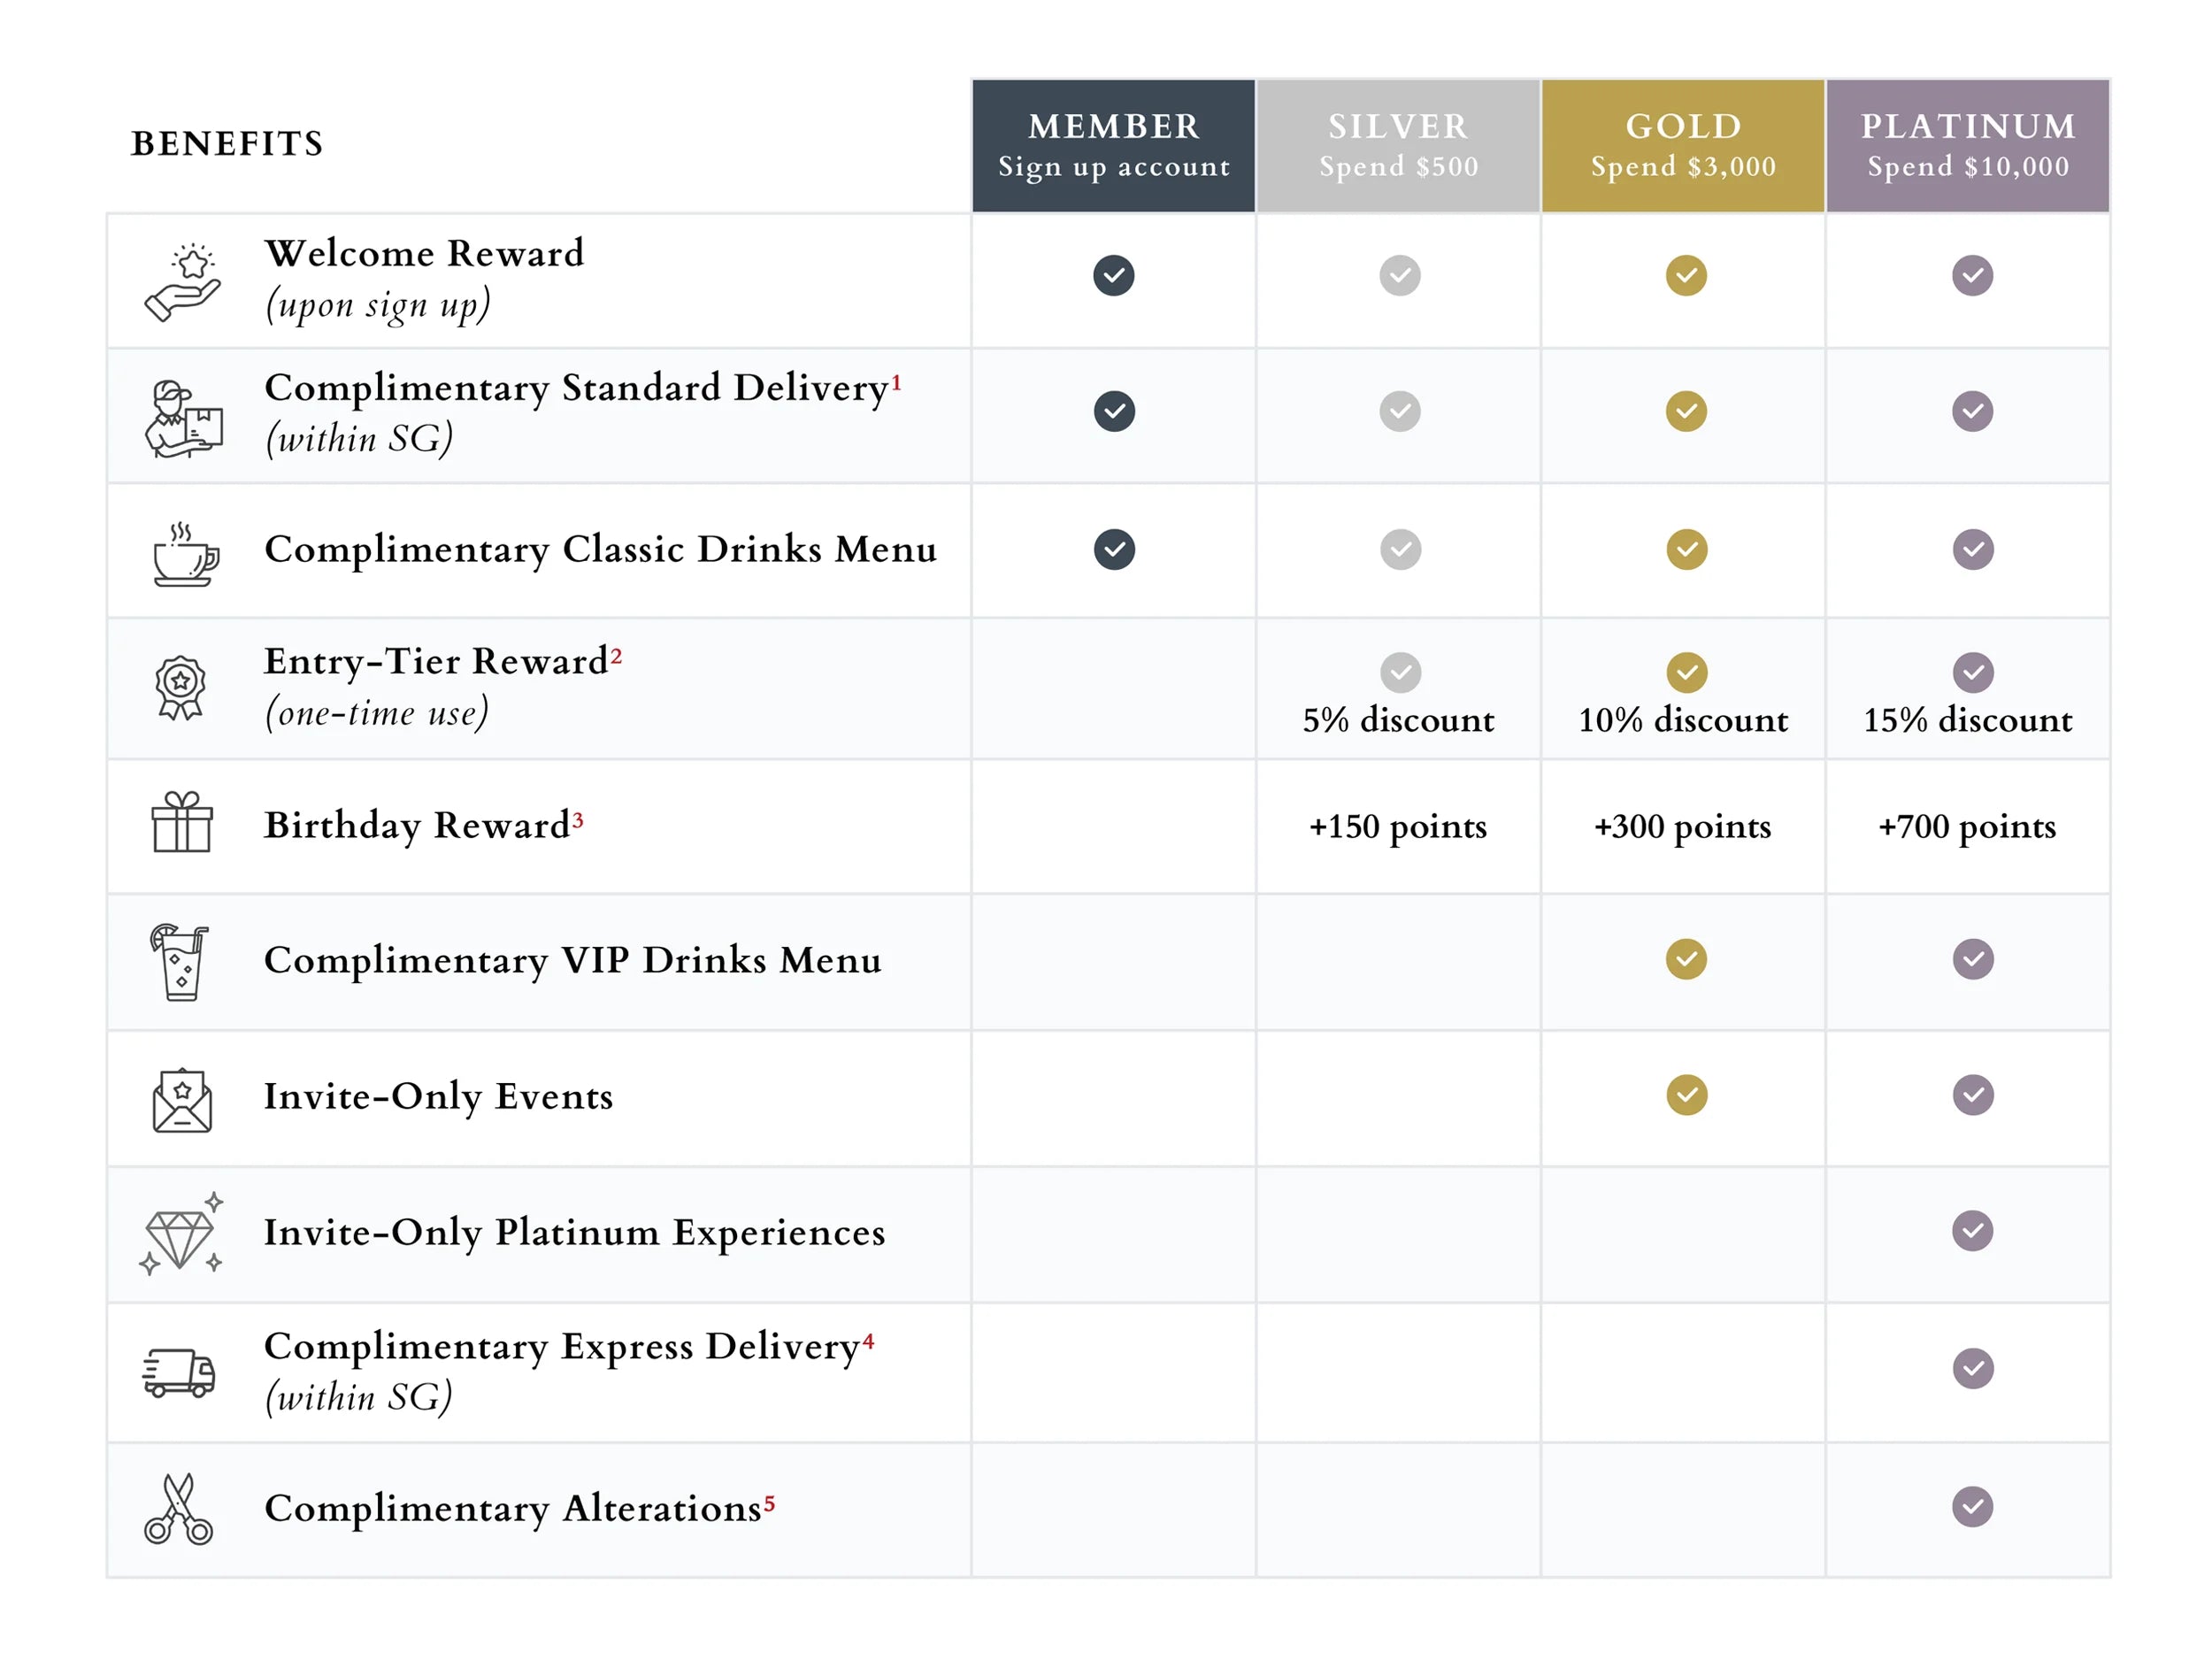Click the PLATINUM Spend $10,000 header
Viewport: 2212px width, 1668px height.
click(x=1968, y=146)
